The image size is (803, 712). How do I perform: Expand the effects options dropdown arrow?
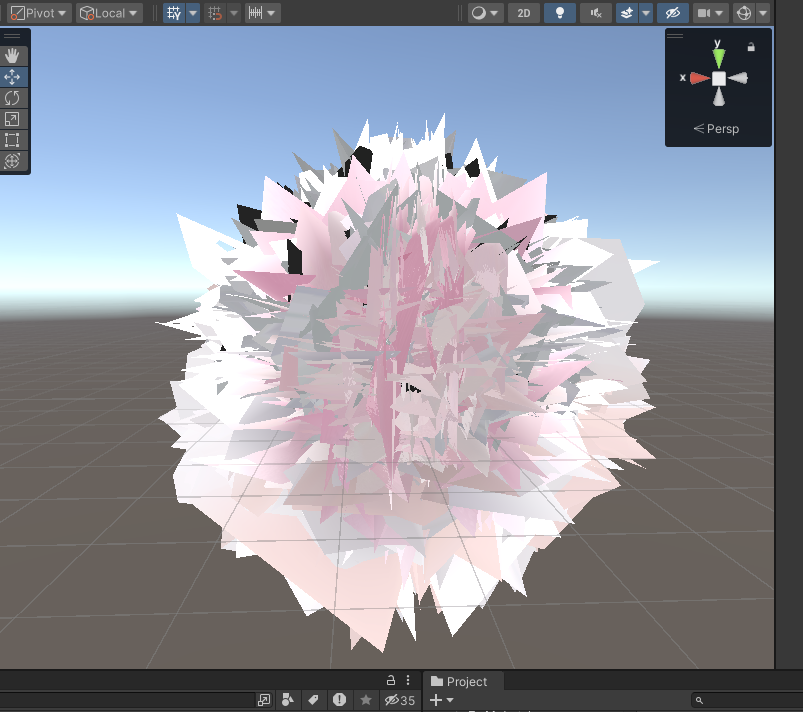646,13
